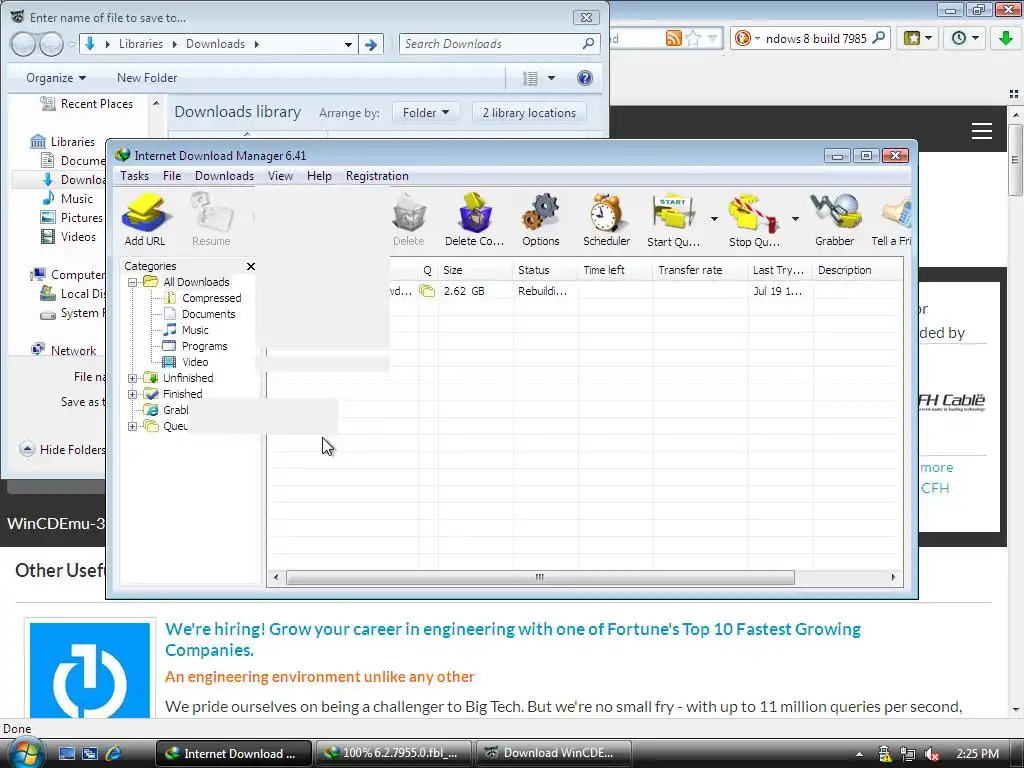Click Search Downloads field in save dialog

(499, 44)
